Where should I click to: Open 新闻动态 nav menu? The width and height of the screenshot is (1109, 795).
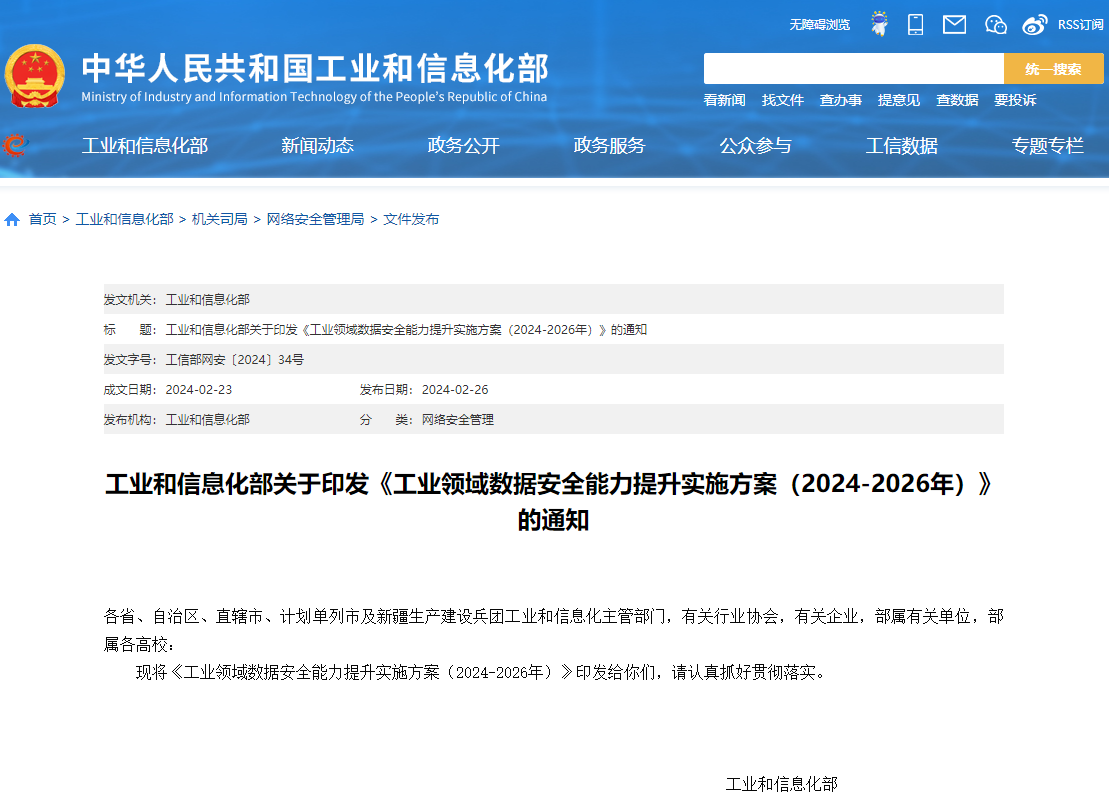(x=318, y=146)
